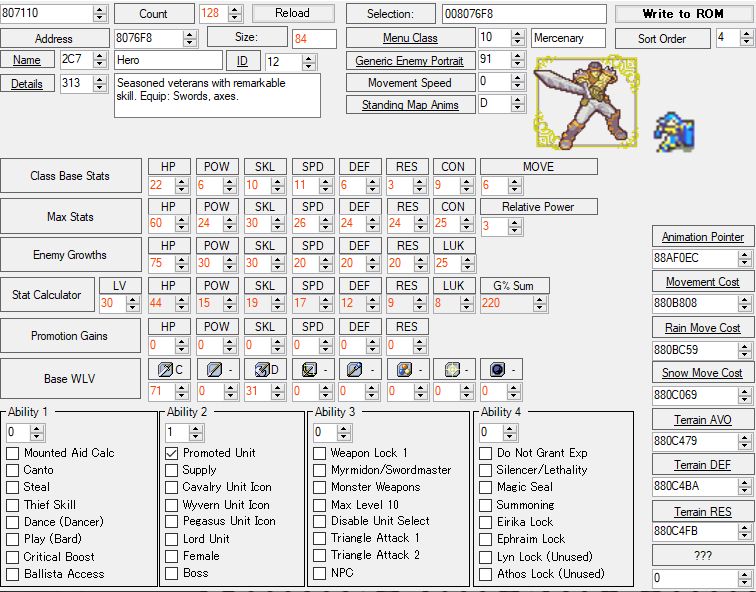The image size is (756, 592).
Task: Click the Selection address field
Action: pyautogui.click(x=524, y=14)
